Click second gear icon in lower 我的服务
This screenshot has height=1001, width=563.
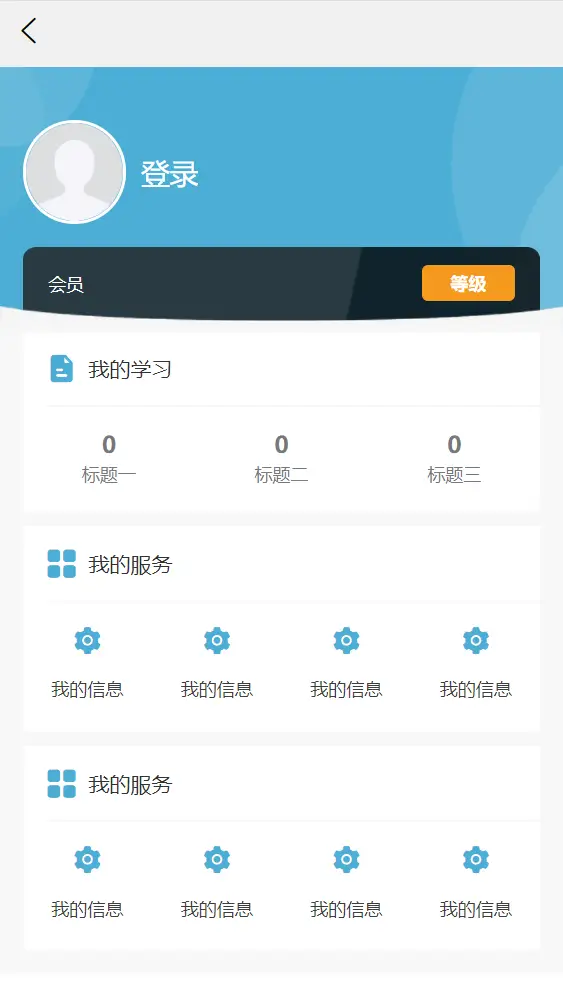pyautogui.click(x=217, y=860)
